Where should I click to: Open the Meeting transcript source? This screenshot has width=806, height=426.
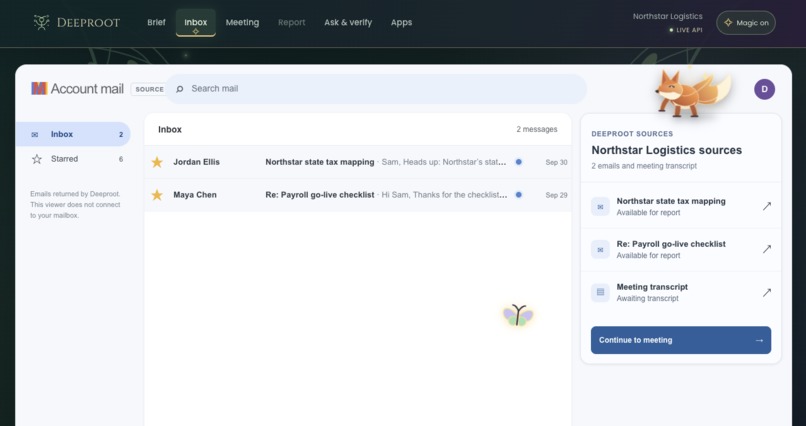tap(681, 292)
